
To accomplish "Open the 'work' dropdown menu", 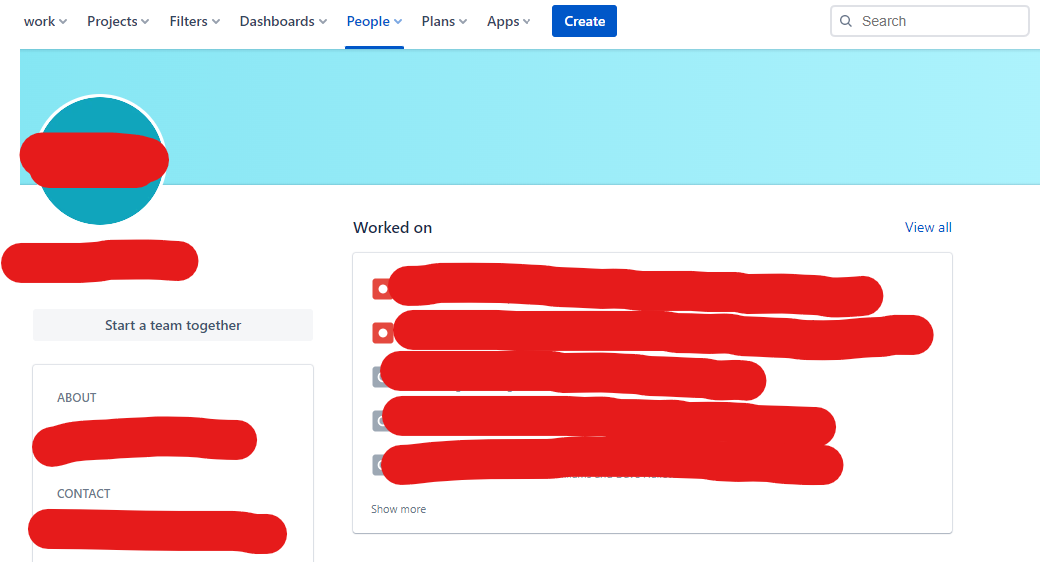I will 45,21.
